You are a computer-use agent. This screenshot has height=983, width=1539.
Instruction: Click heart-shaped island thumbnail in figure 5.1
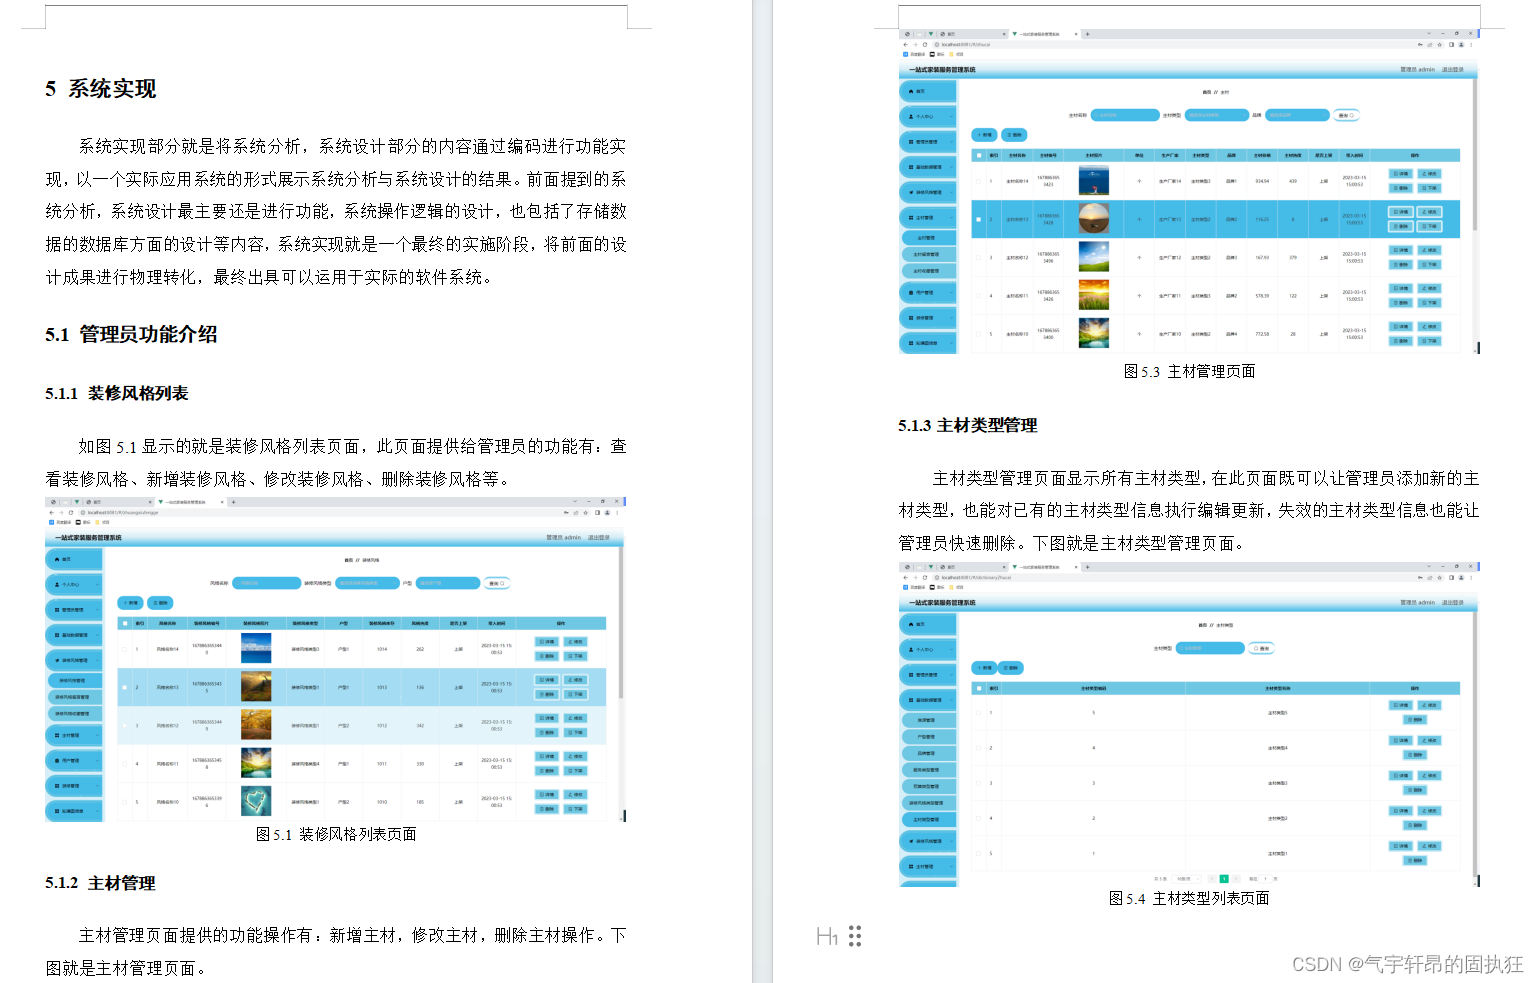[x=256, y=801]
